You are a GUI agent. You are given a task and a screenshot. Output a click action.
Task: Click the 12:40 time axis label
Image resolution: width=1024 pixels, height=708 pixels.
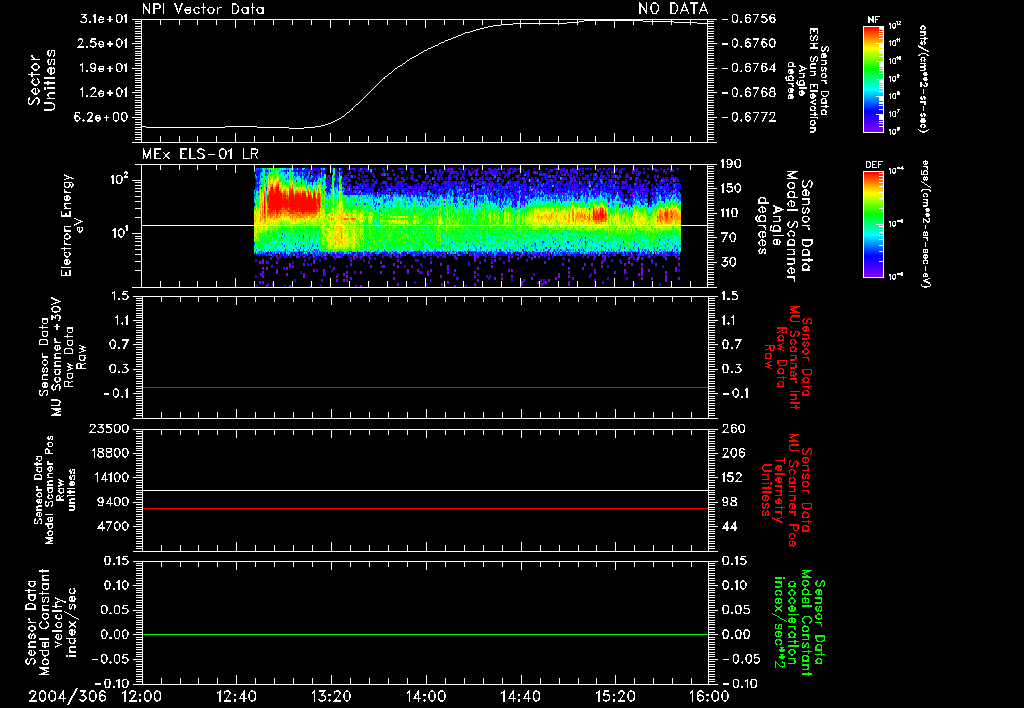click(236, 696)
